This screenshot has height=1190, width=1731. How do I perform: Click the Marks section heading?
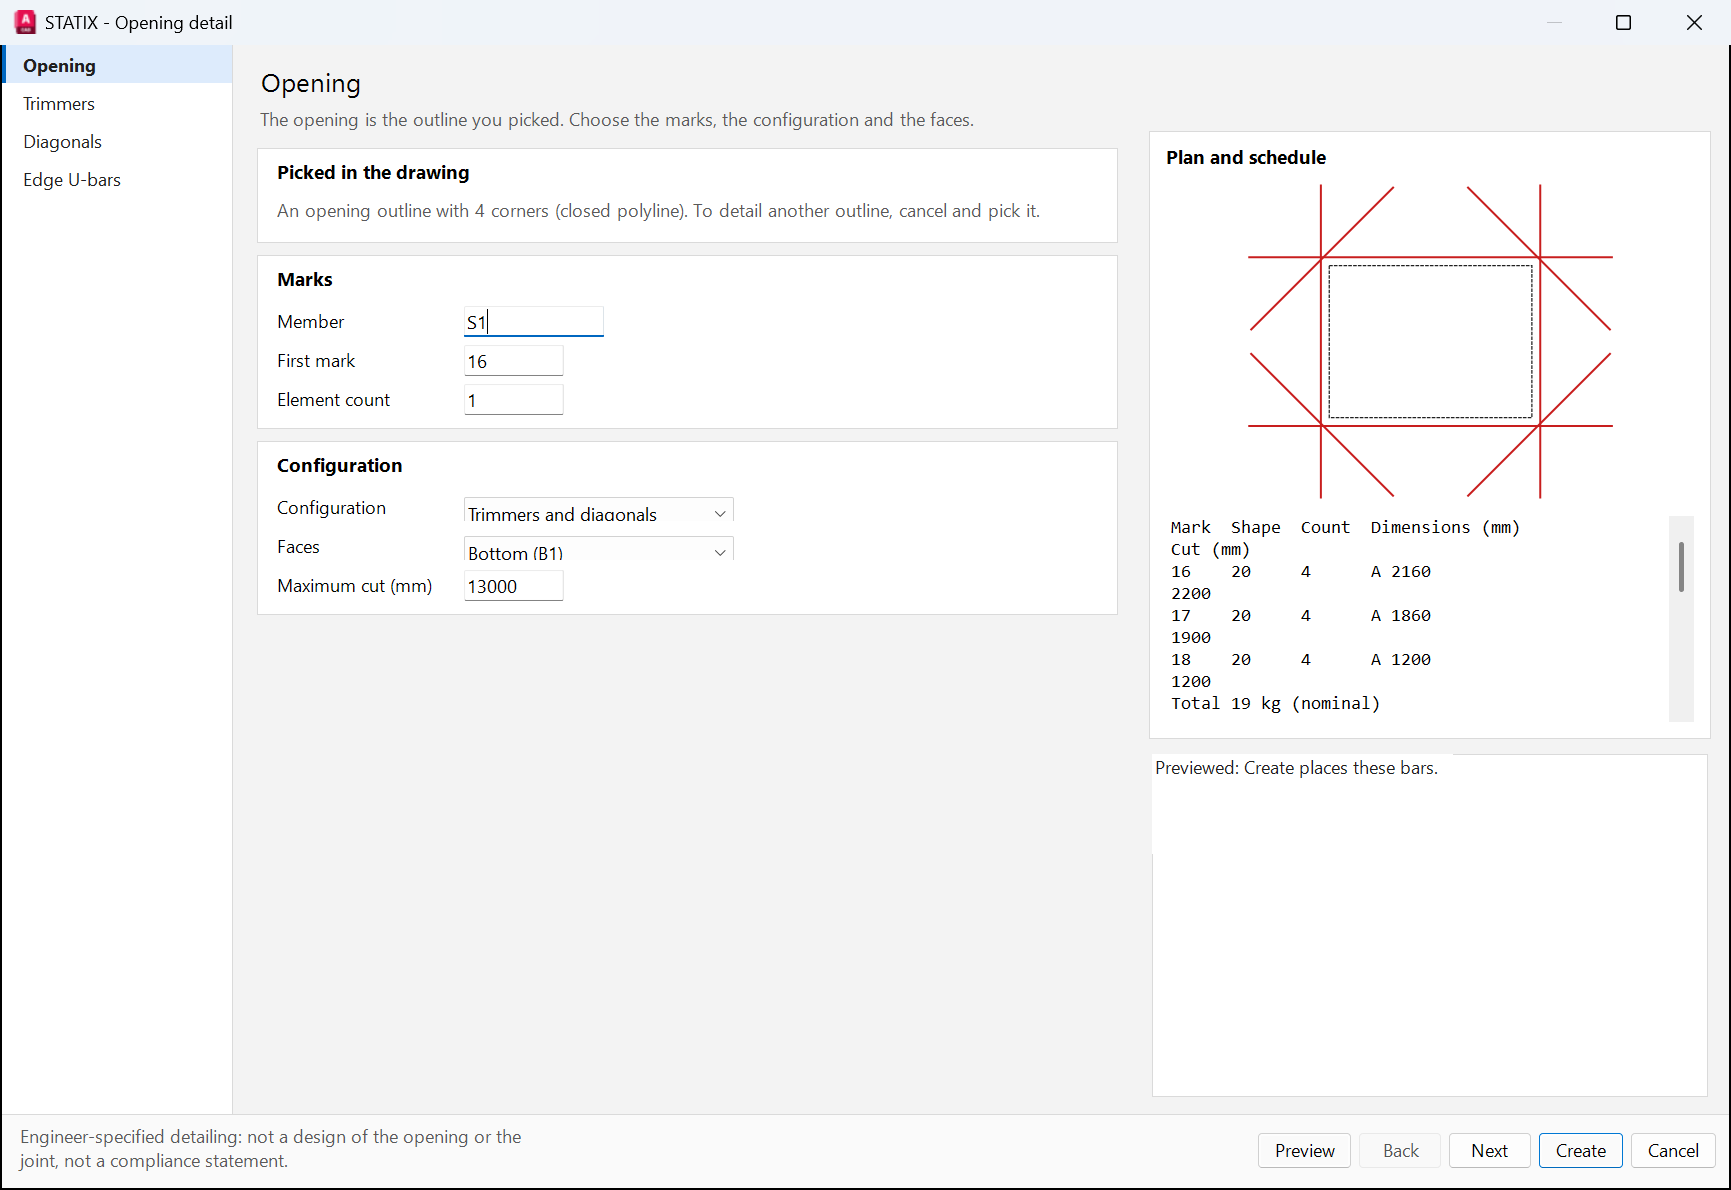[305, 280]
